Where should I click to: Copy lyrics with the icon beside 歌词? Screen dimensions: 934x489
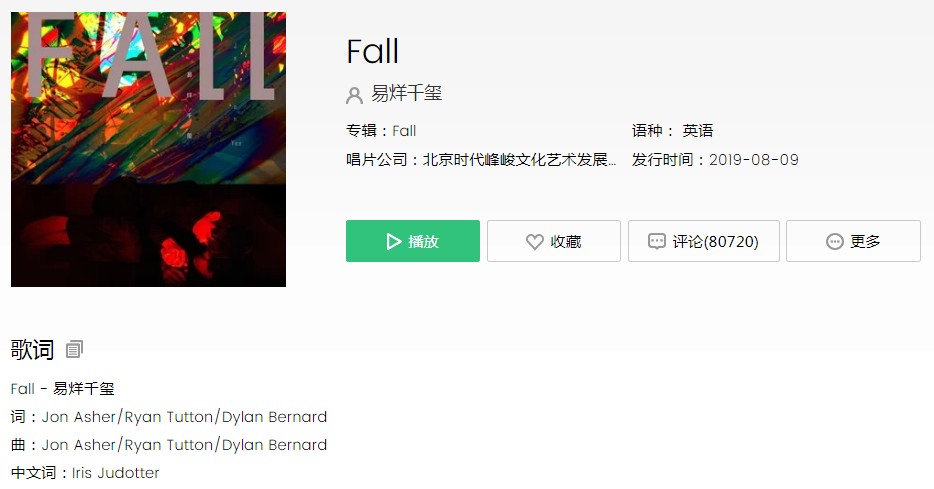pyautogui.click(x=74, y=349)
